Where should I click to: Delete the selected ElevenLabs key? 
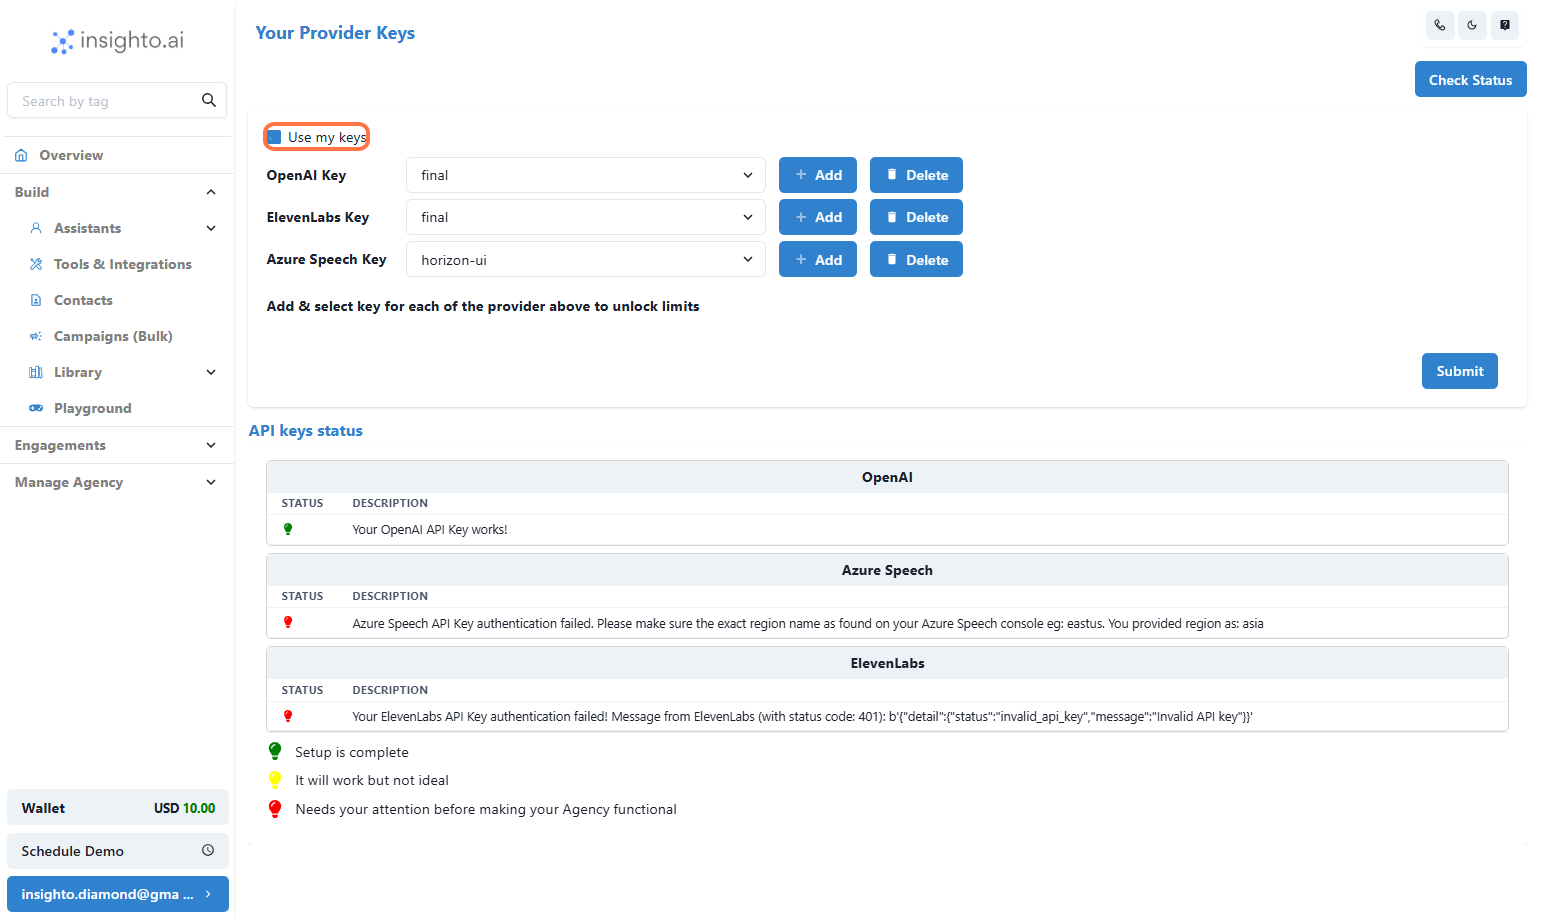[x=916, y=217]
